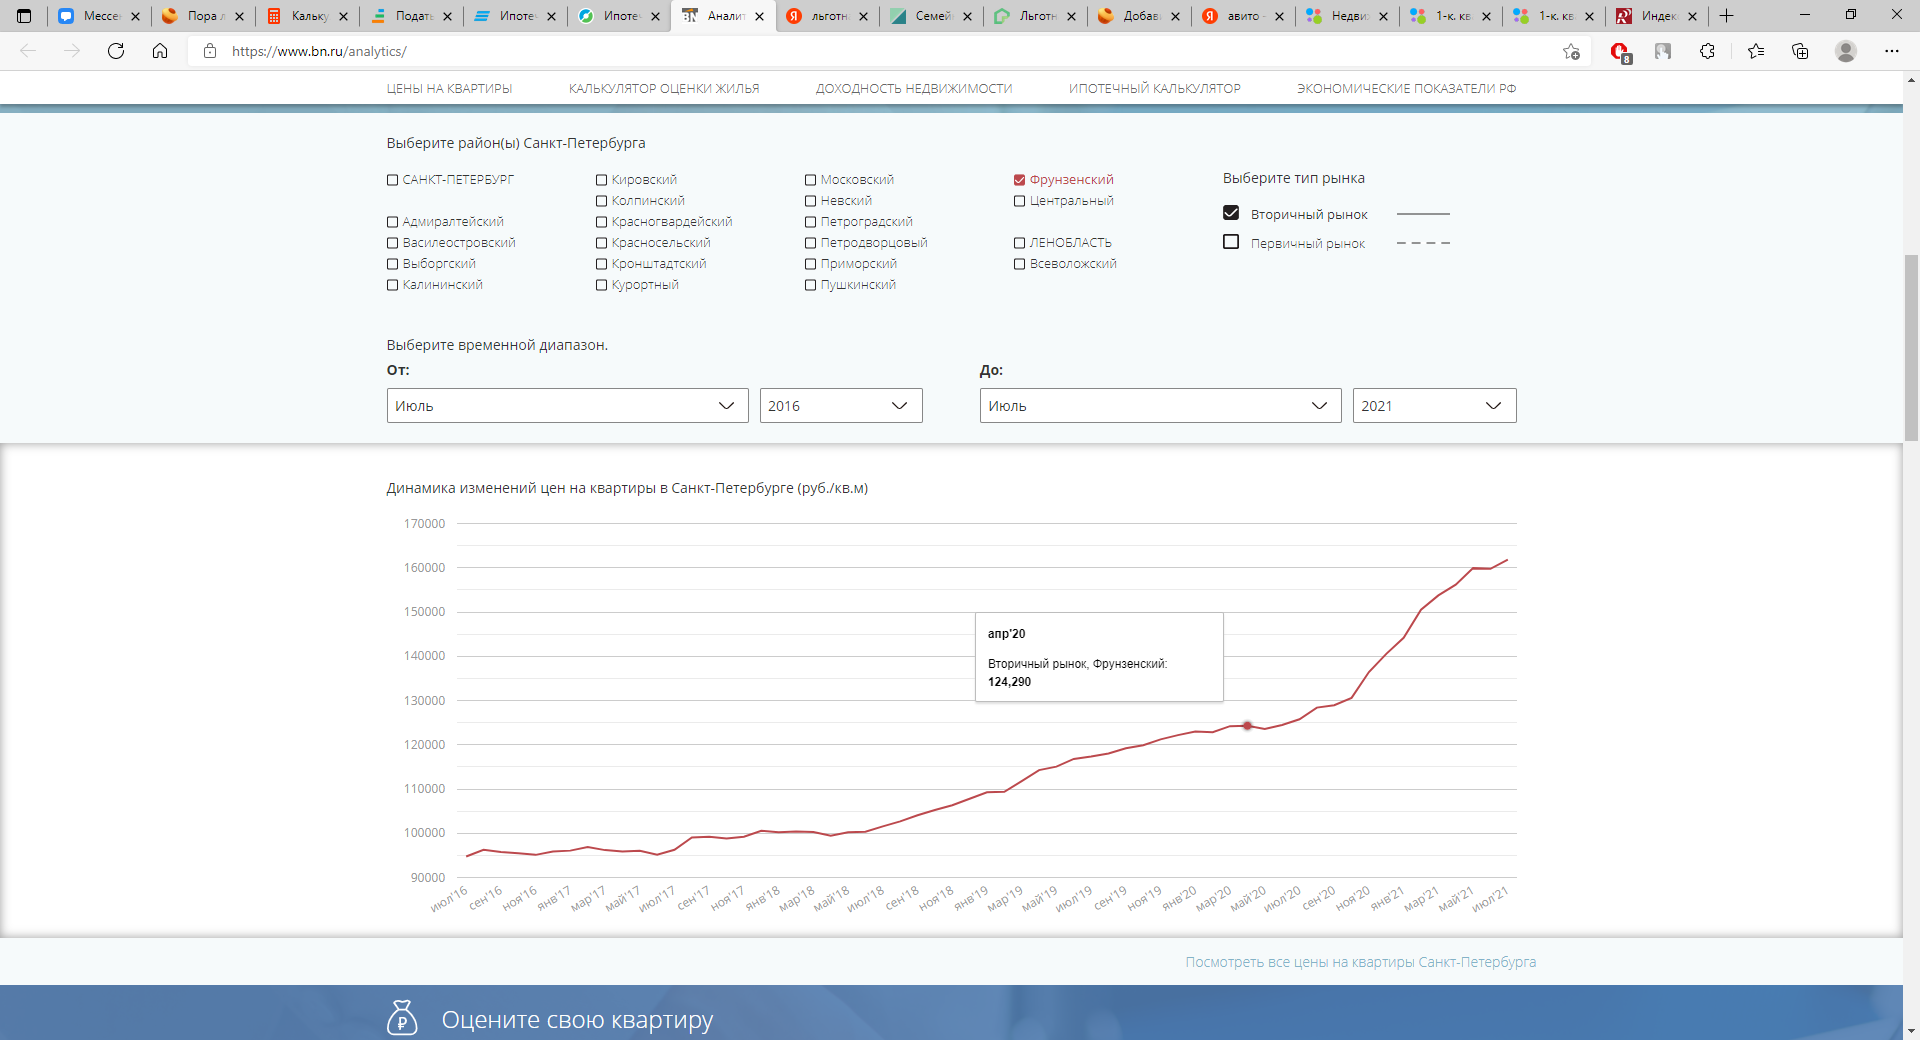Close the Мессе browser tab
Image resolution: width=1920 pixels, height=1040 pixels.
coord(135,16)
